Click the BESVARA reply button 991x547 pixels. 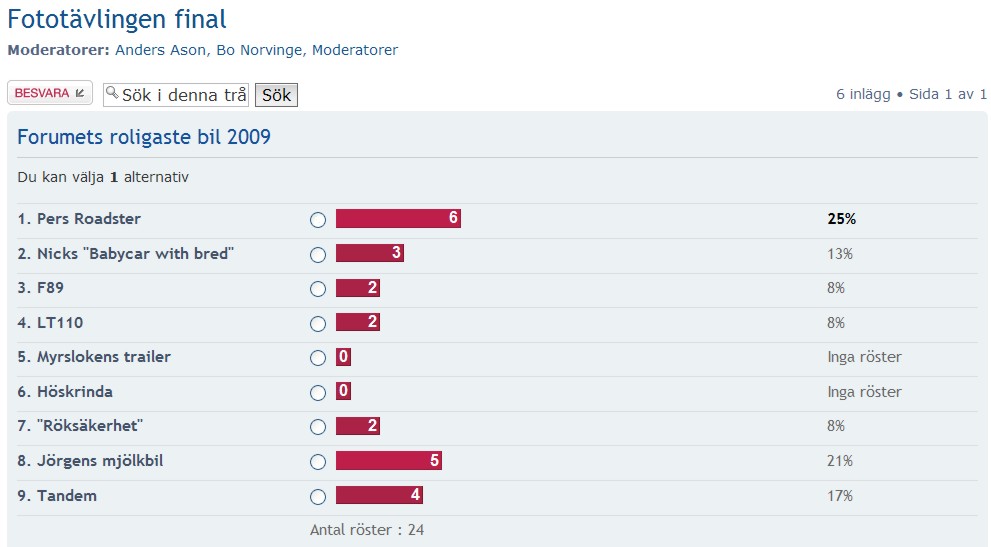click(50, 93)
